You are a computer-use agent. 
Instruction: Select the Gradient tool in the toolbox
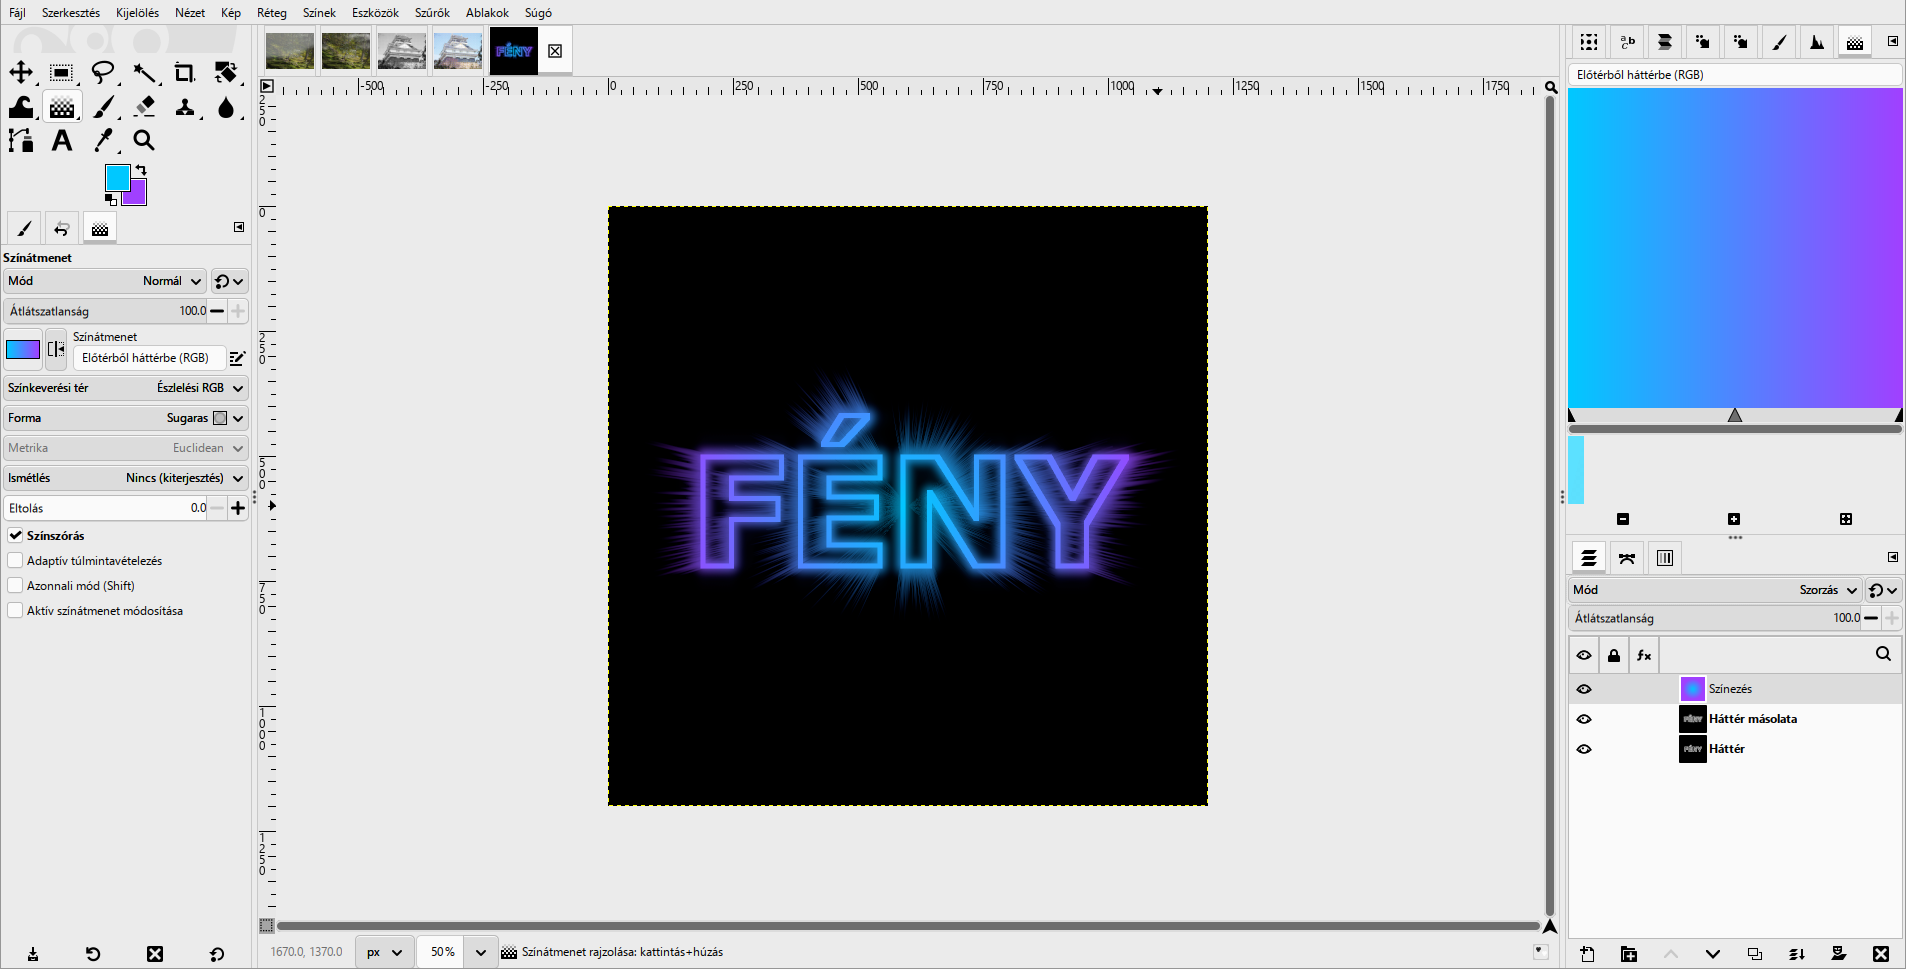pyautogui.click(x=62, y=106)
